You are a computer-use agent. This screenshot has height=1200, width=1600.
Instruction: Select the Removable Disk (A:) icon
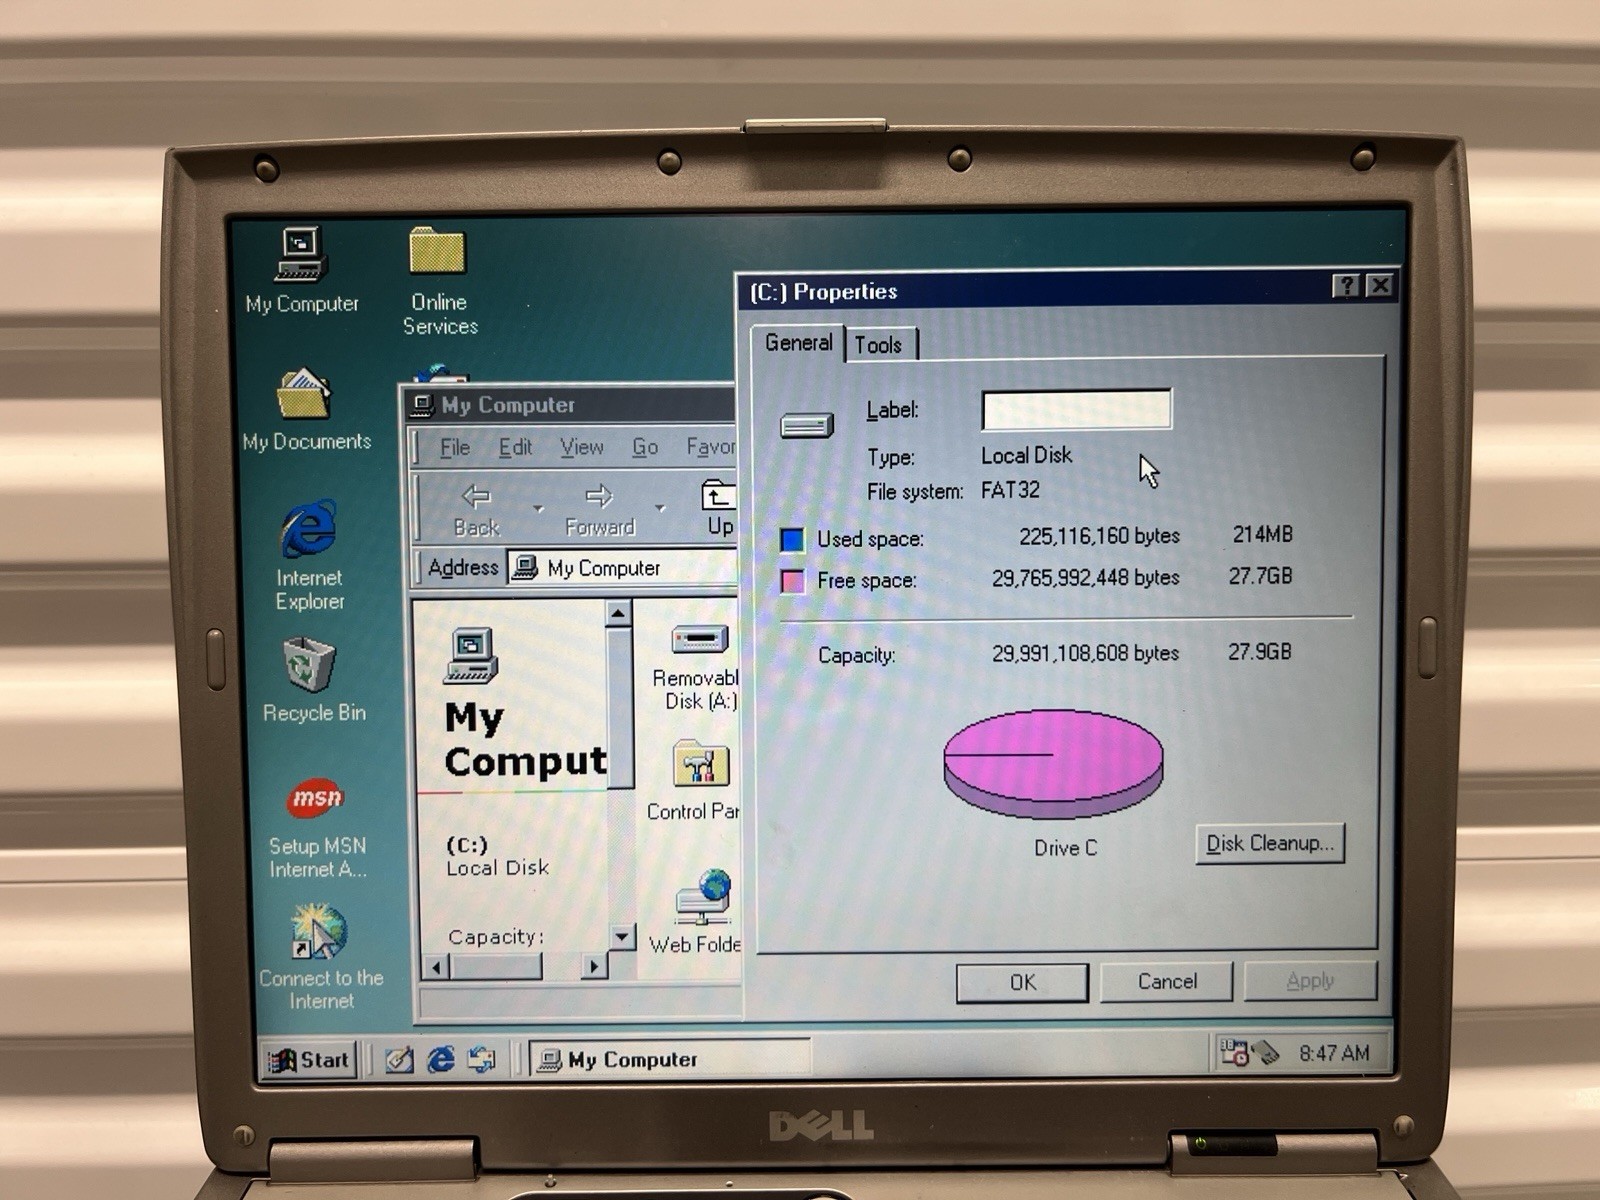click(699, 667)
